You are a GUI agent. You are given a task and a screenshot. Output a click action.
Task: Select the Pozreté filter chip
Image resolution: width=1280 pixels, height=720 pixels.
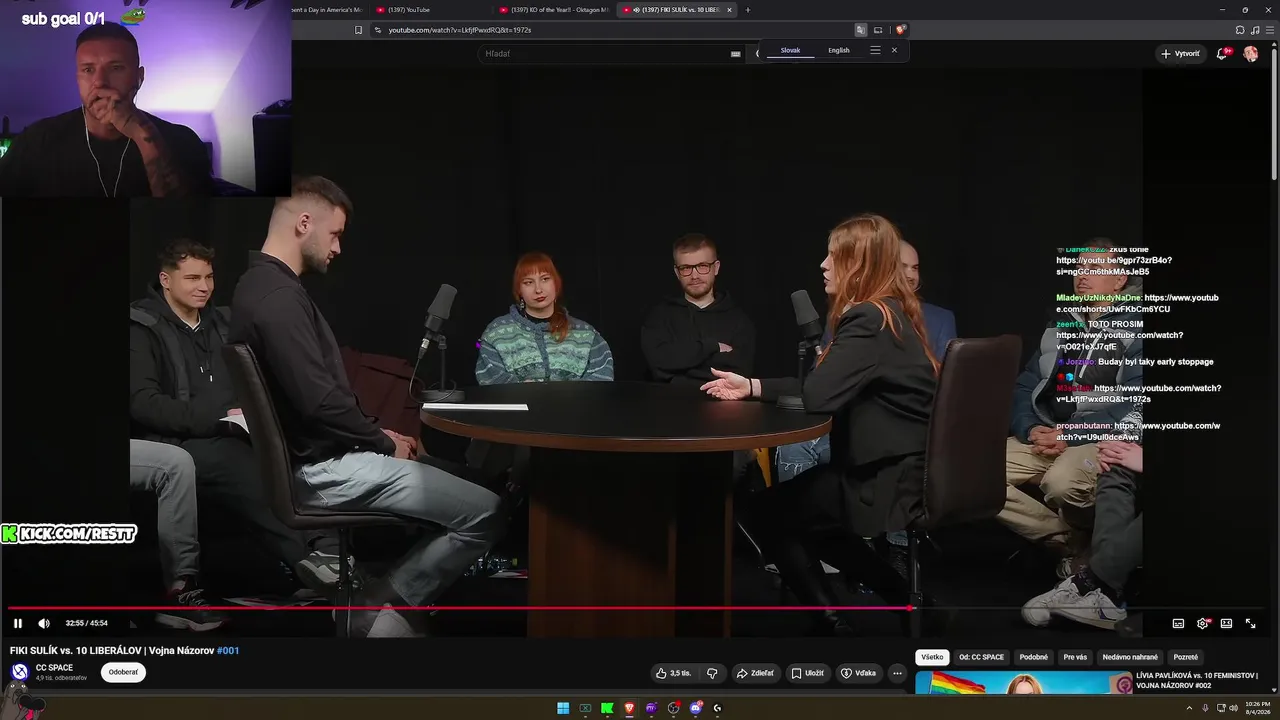click(1186, 657)
